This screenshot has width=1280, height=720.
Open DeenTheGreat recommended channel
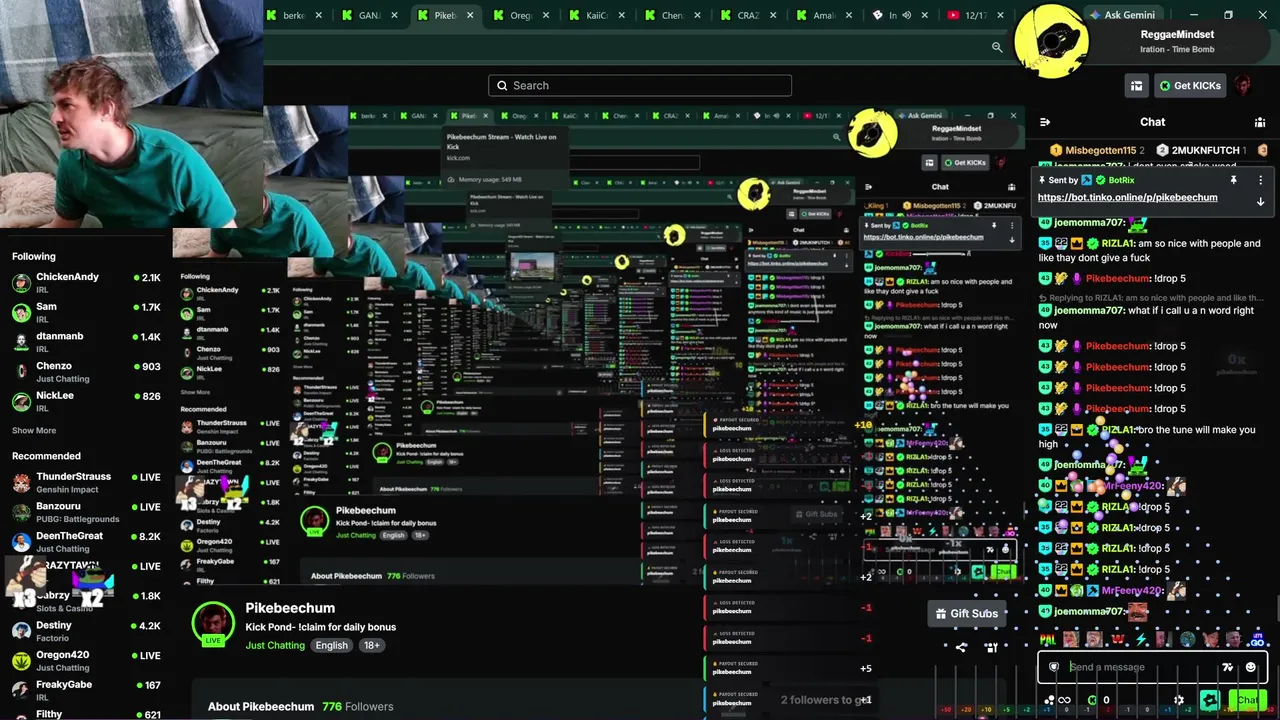click(x=85, y=542)
